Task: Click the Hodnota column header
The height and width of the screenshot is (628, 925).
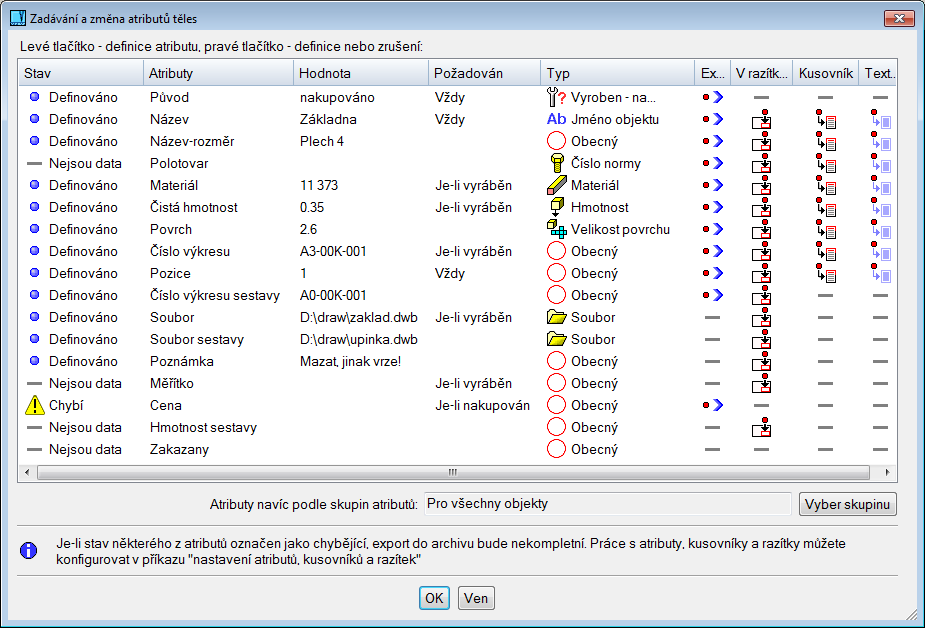Action: (x=361, y=73)
